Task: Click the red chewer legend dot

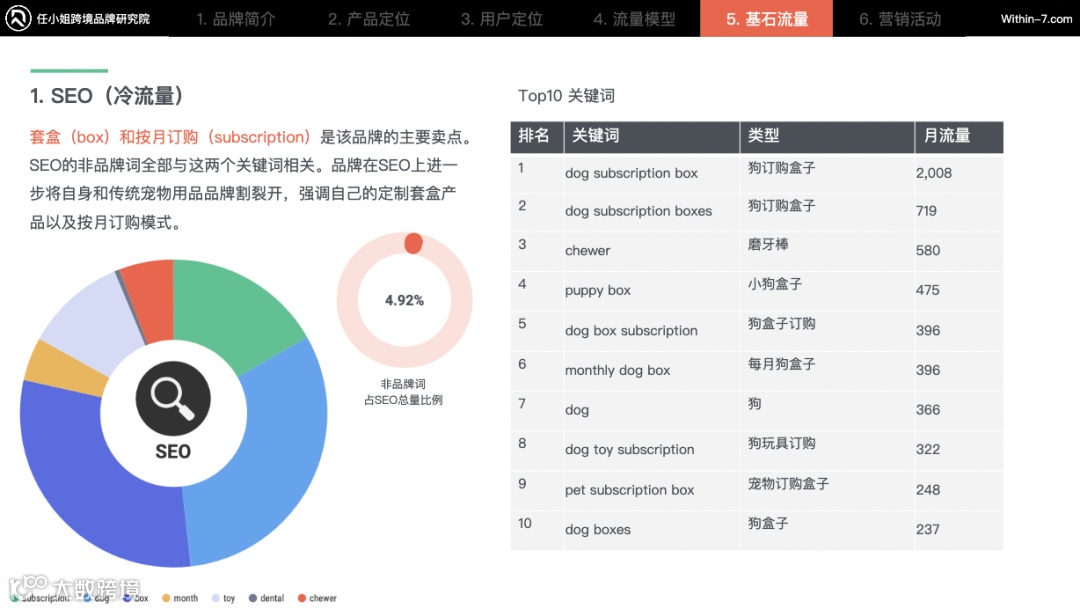Action: [302, 598]
